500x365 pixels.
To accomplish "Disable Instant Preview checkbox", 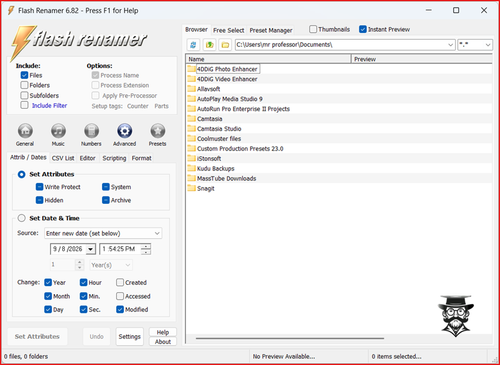I will pos(363,29).
